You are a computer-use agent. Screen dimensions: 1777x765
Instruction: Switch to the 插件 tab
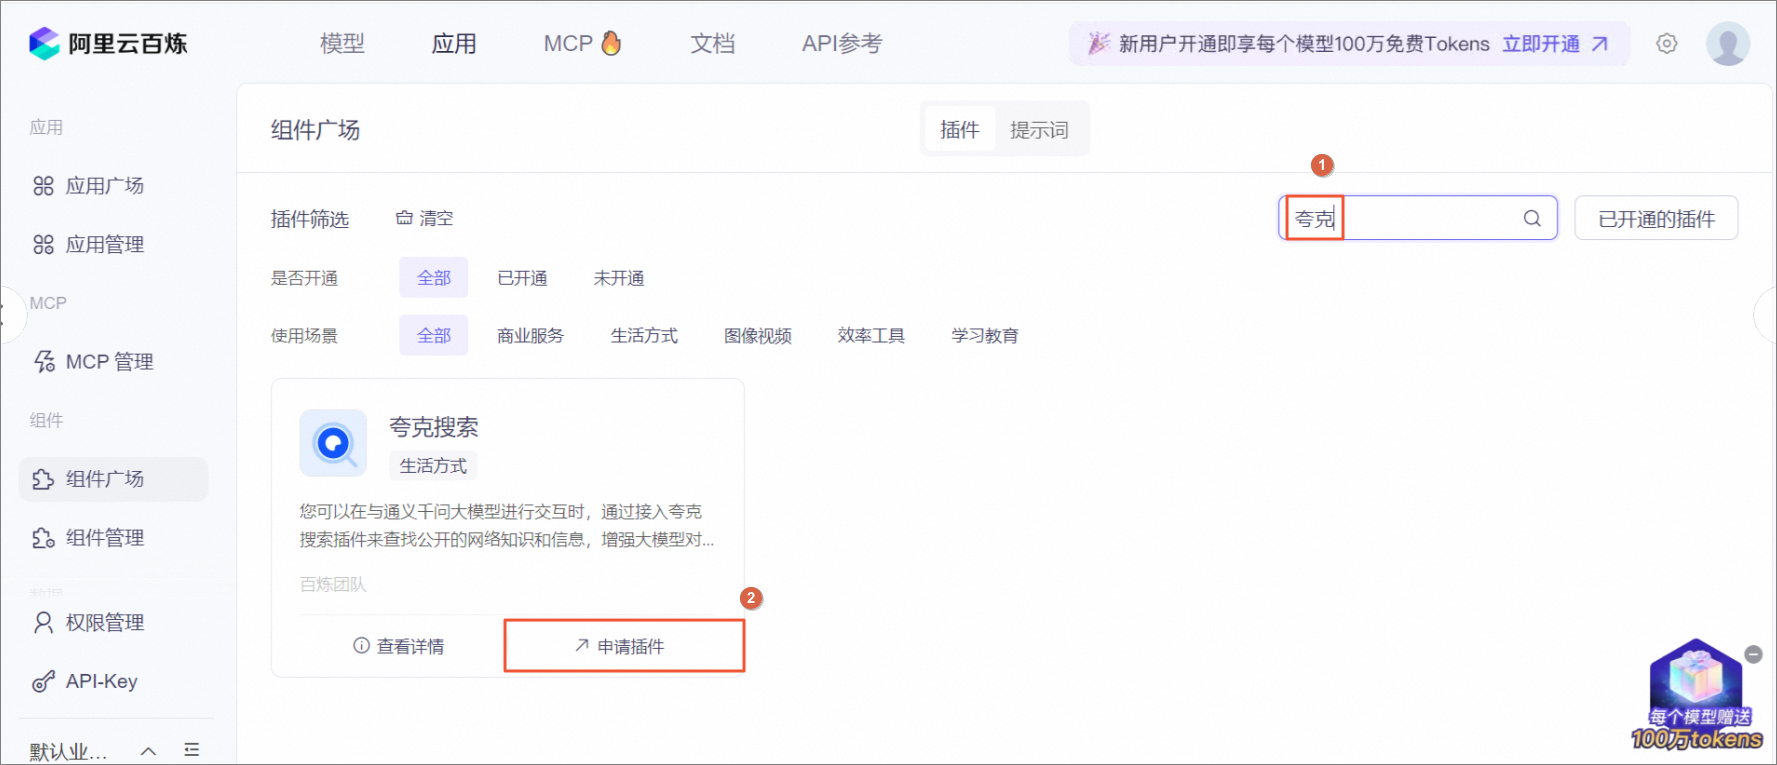point(959,129)
